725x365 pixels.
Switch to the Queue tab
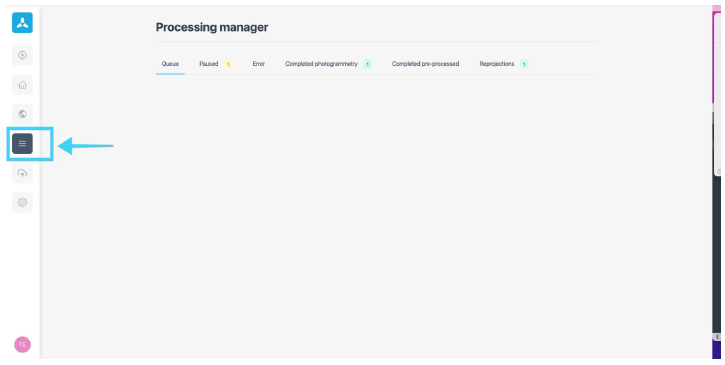point(170,64)
